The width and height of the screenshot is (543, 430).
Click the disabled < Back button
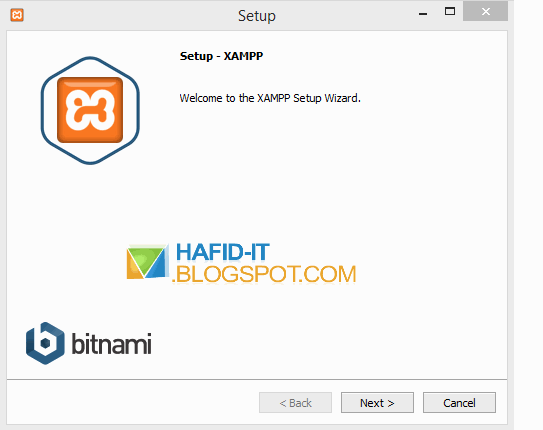[295, 402]
